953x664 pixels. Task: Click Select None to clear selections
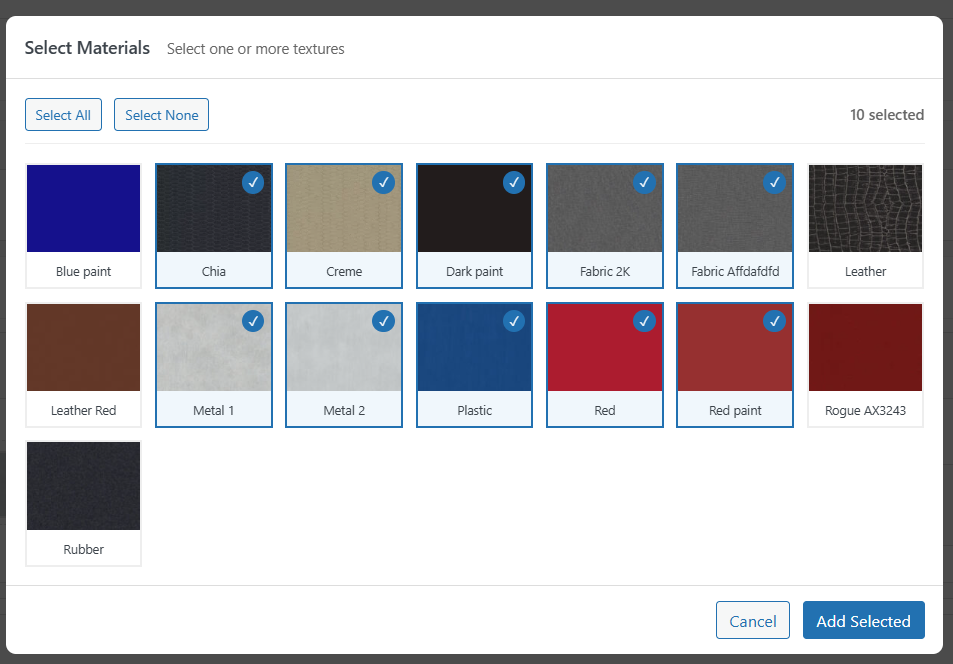(x=161, y=114)
